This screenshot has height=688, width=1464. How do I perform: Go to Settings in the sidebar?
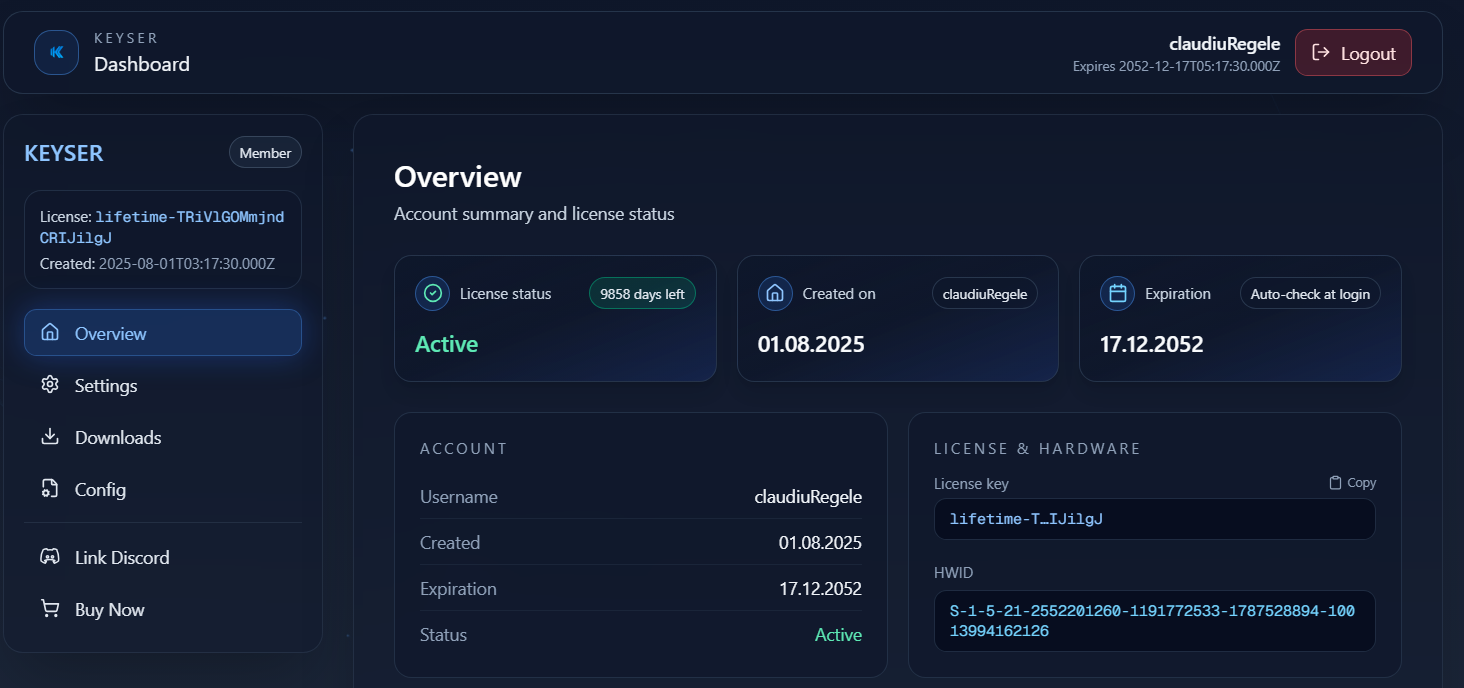163,385
